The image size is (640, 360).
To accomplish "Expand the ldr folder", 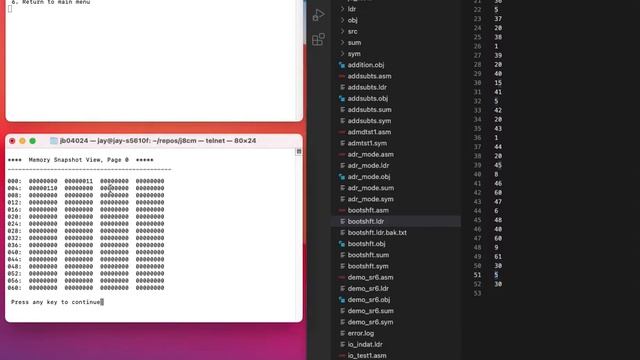I will pos(352,9).
